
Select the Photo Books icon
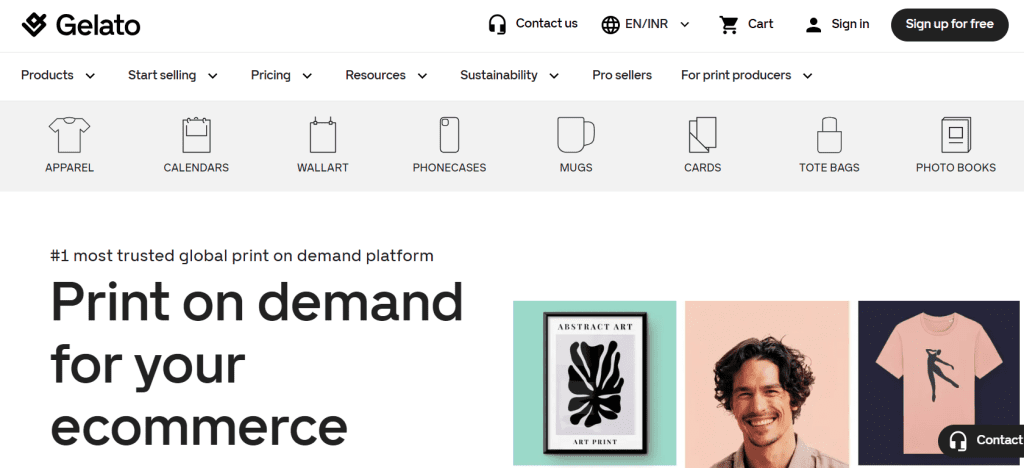[956, 134]
